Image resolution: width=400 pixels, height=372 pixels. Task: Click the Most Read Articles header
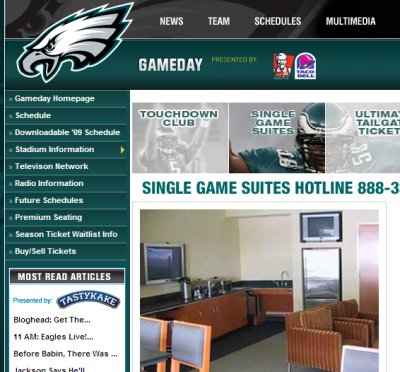[67, 277]
